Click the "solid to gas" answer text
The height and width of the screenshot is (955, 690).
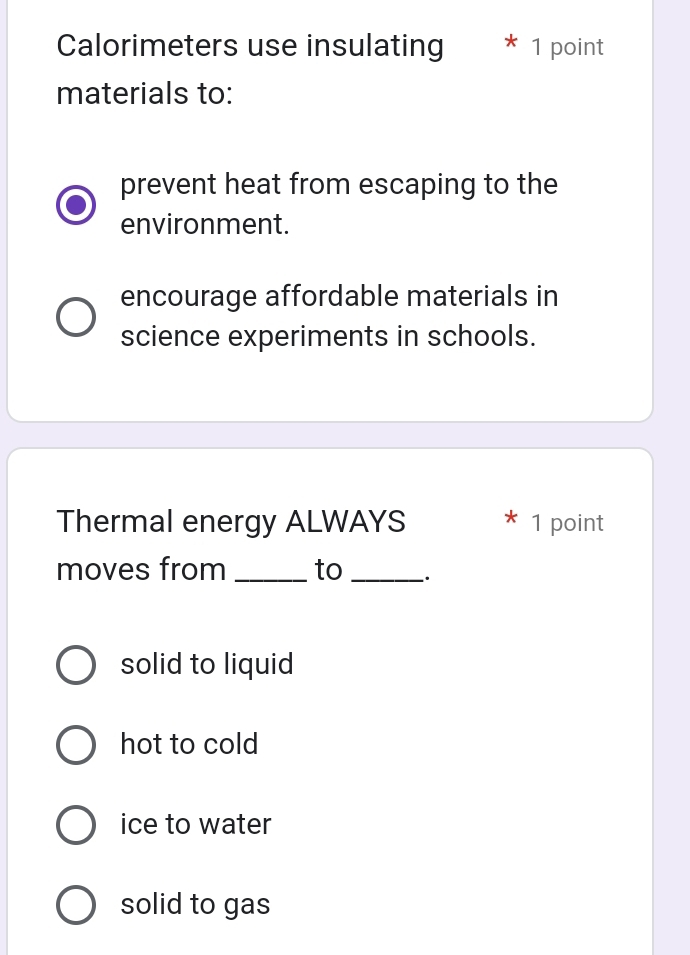click(195, 905)
